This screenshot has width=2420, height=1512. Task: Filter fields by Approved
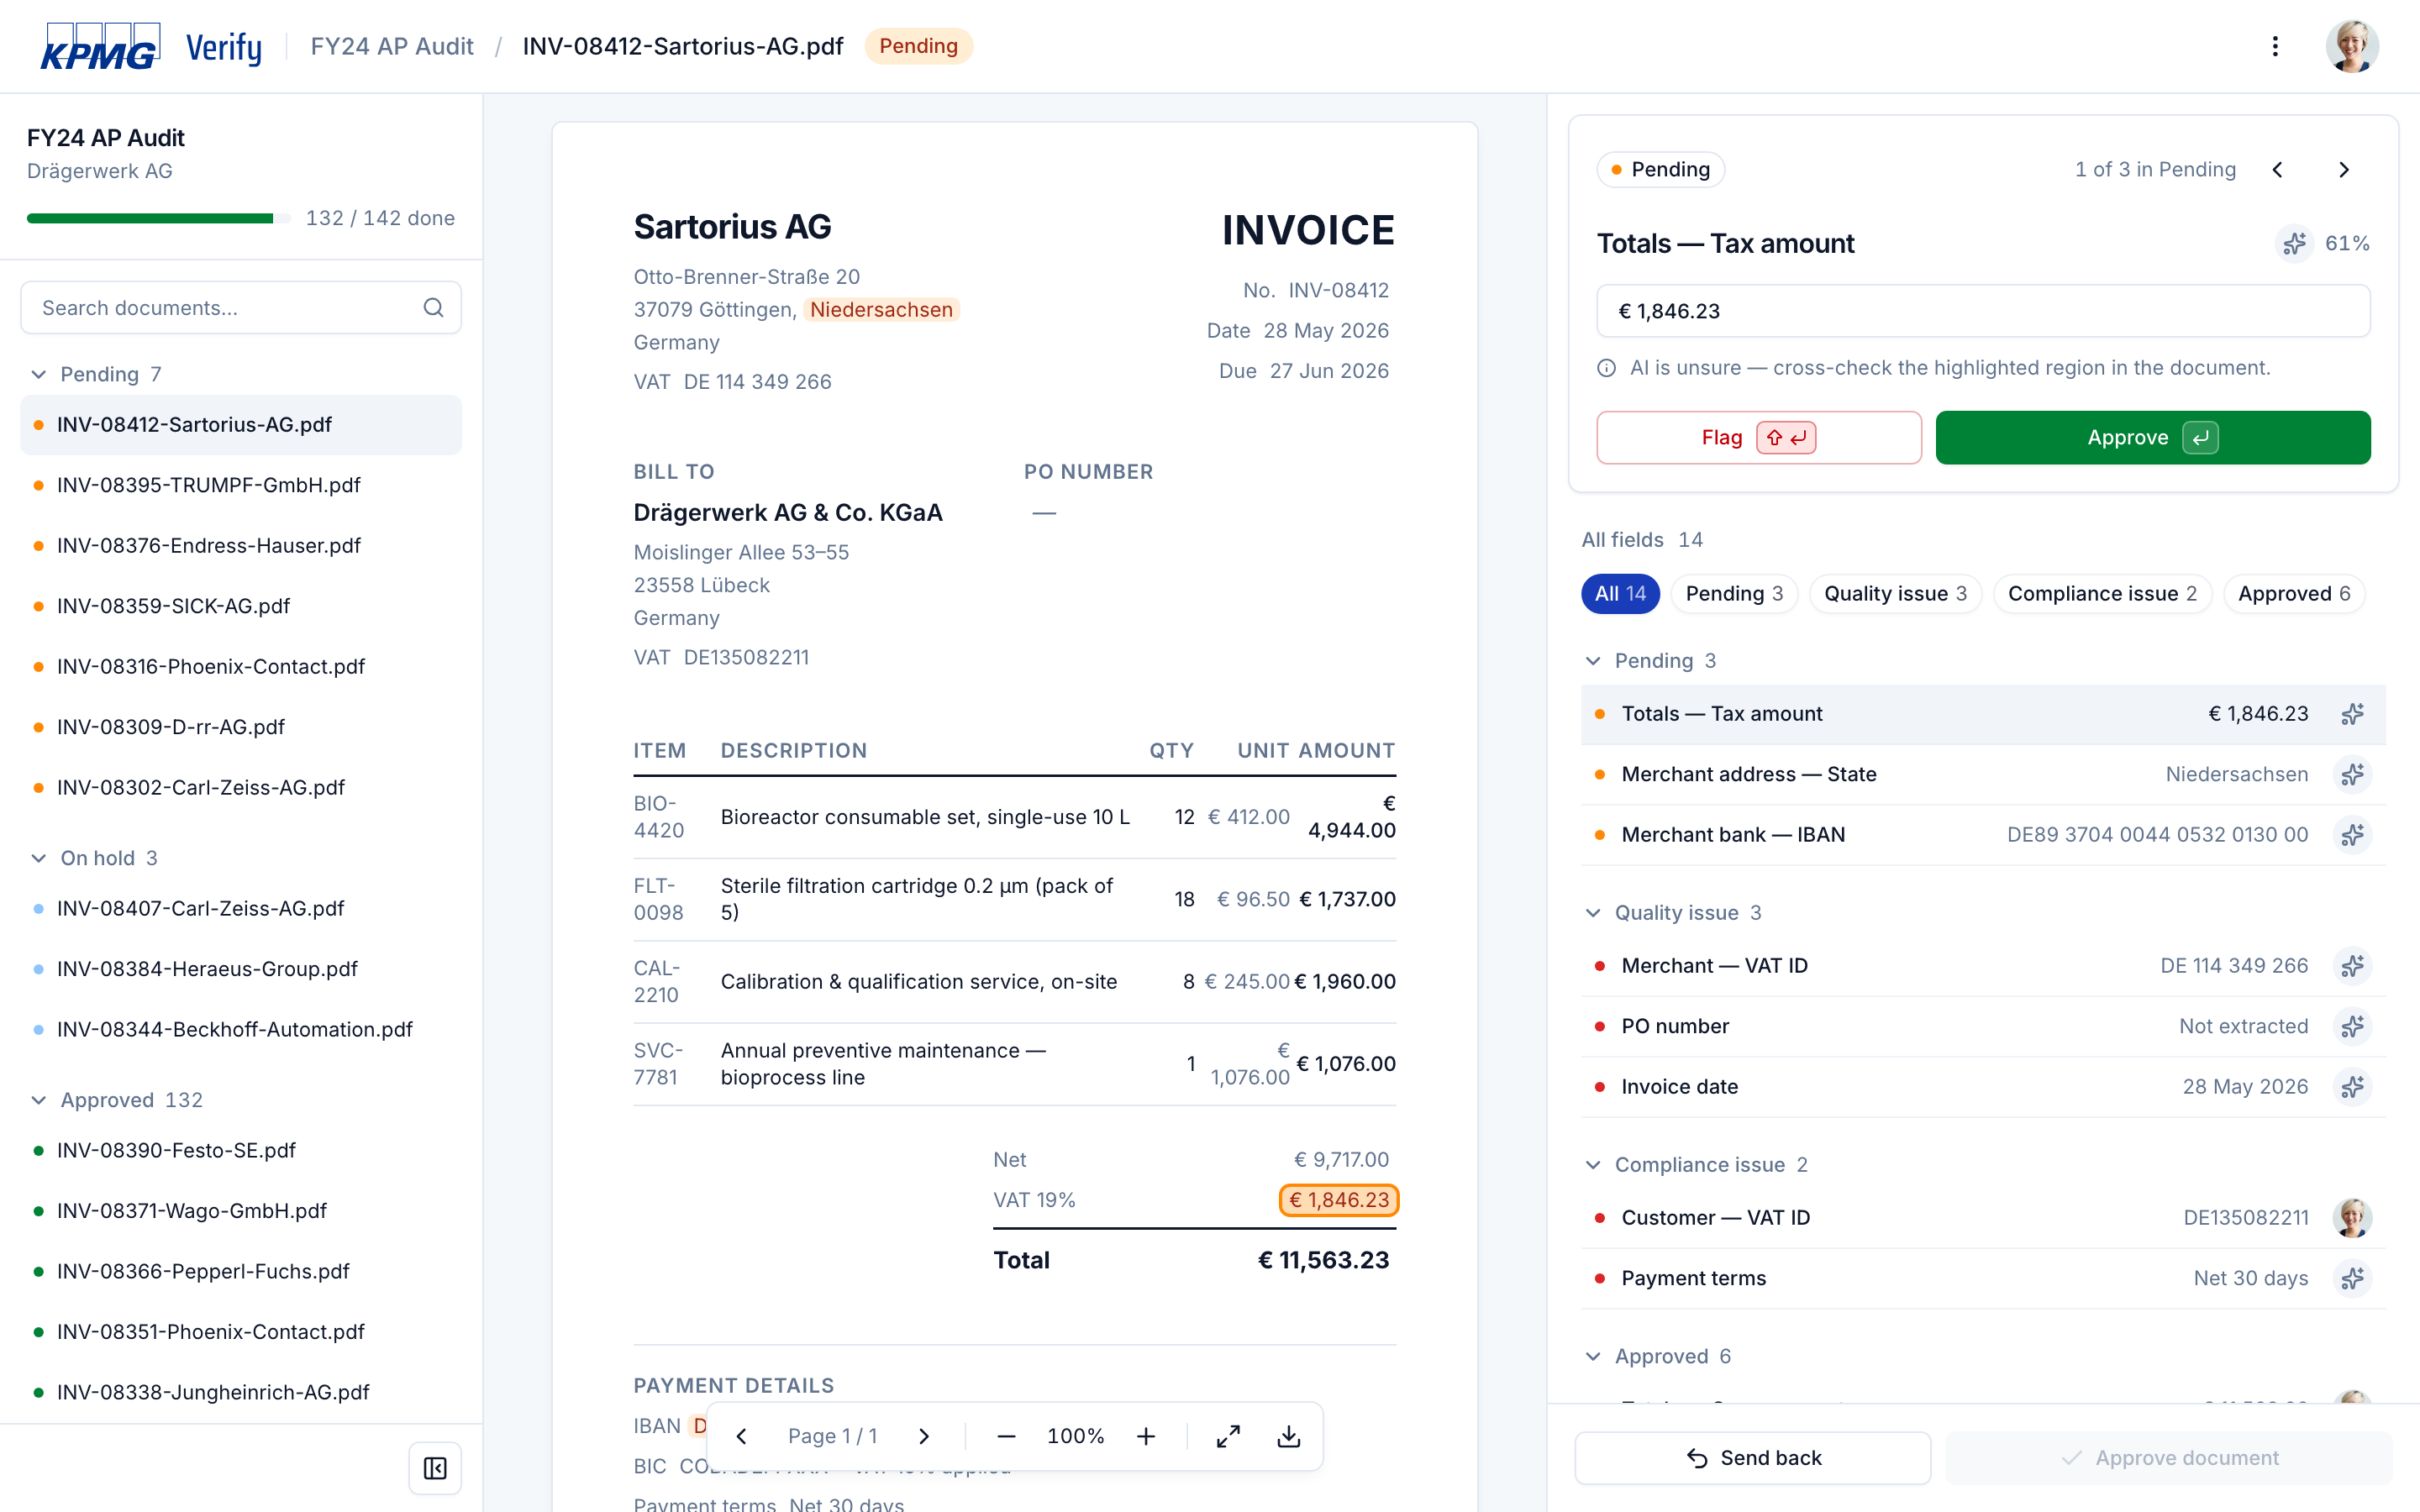coord(2293,594)
